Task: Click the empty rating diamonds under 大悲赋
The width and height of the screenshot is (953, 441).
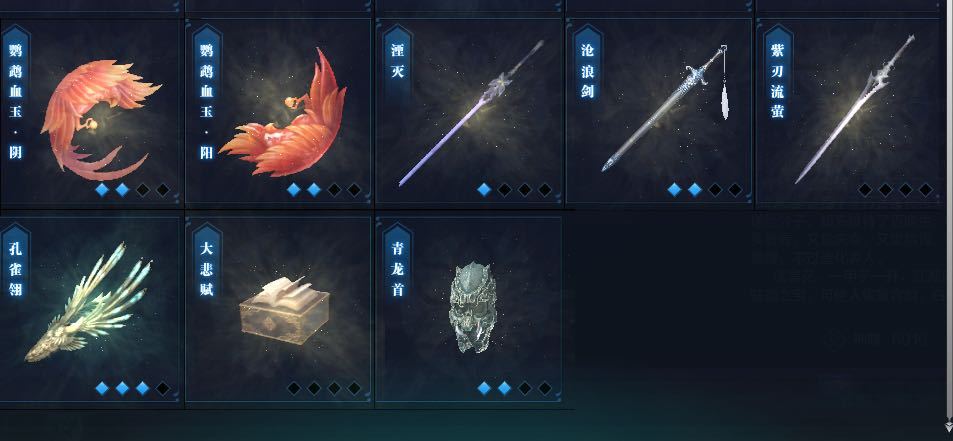Action: pyautogui.click(x=323, y=388)
